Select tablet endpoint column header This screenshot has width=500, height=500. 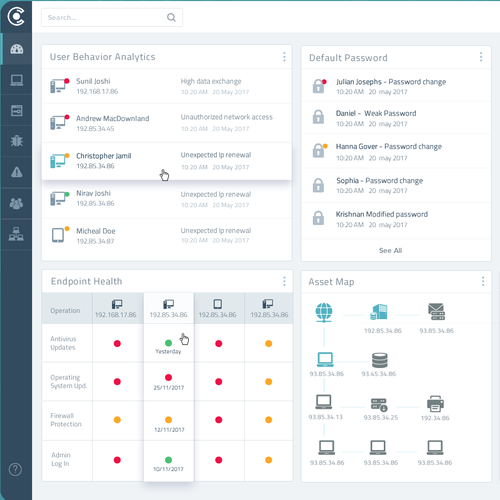[x=219, y=308]
